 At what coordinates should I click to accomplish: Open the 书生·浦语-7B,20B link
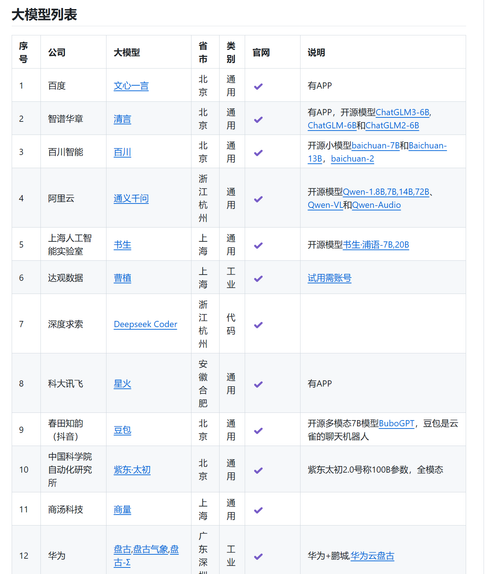(x=376, y=245)
